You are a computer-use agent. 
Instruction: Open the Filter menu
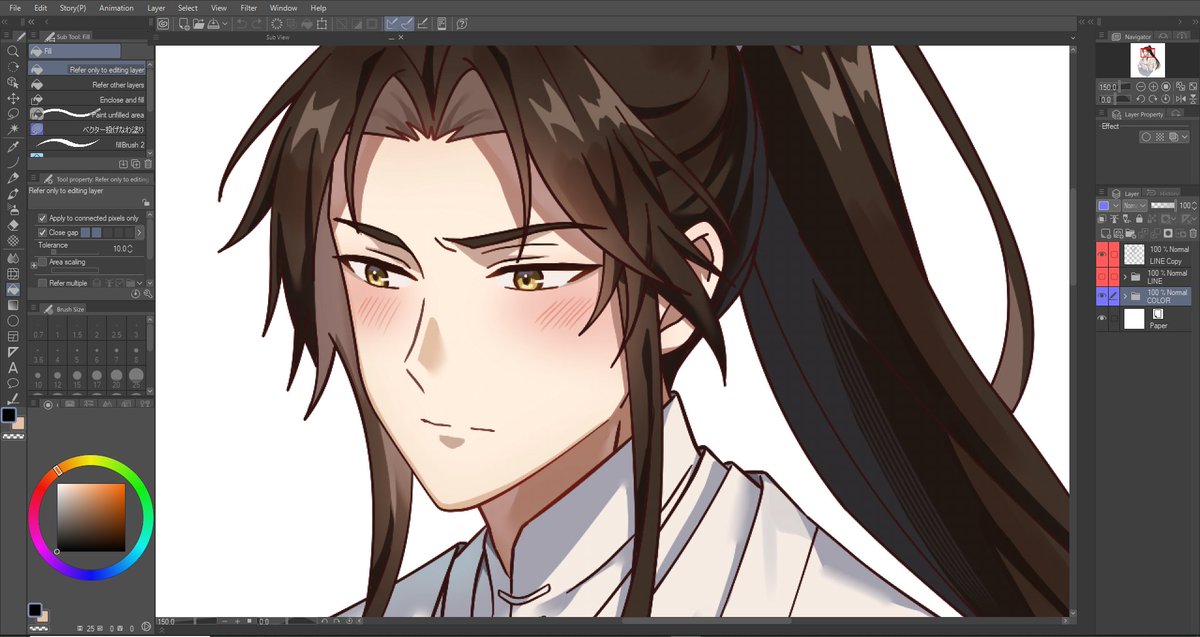tap(248, 8)
